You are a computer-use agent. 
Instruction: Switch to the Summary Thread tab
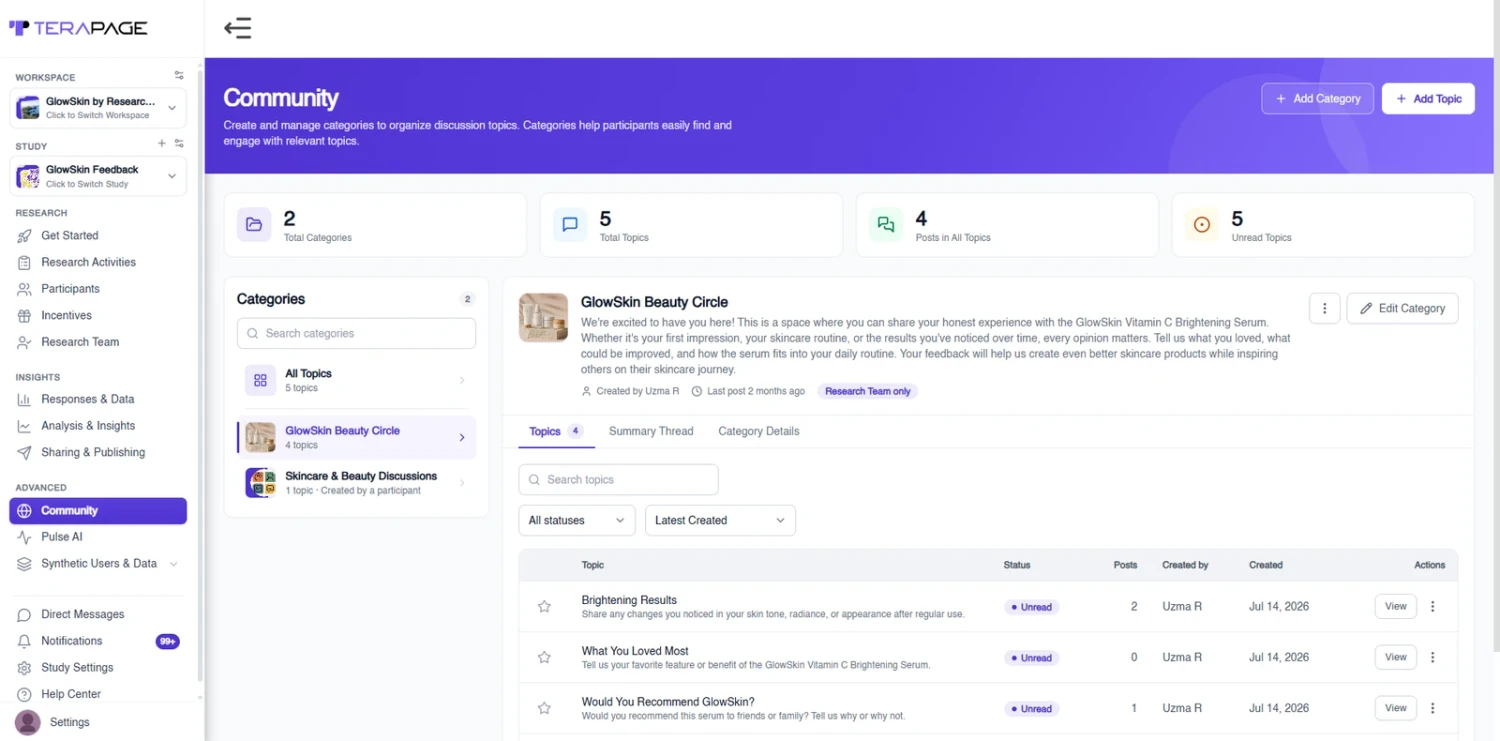651,431
